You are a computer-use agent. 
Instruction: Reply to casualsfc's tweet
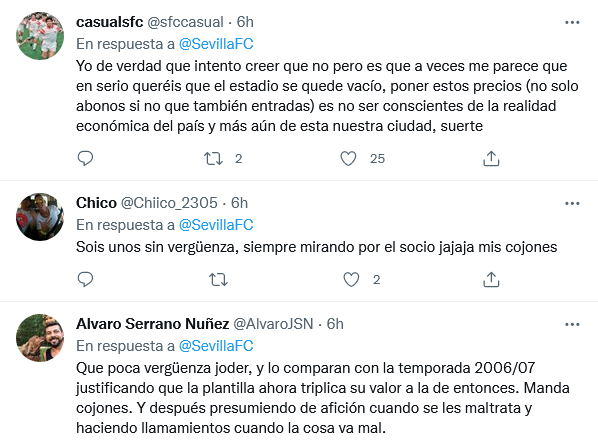point(85,158)
